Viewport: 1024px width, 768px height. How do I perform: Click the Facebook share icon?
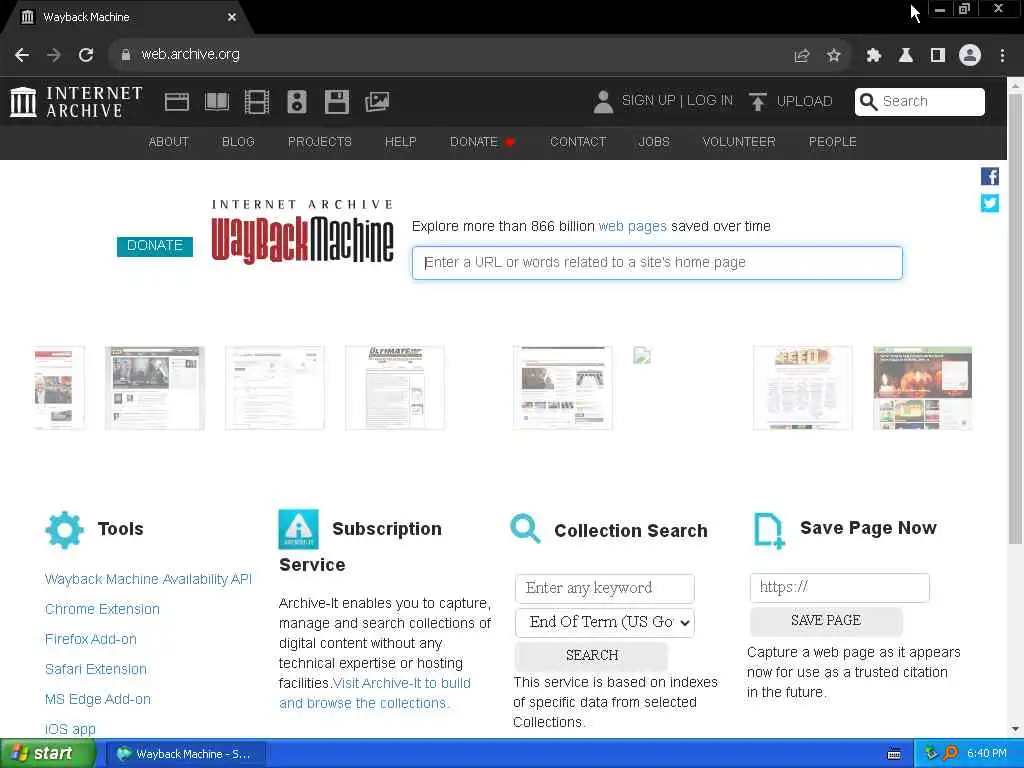tap(989, 176)
